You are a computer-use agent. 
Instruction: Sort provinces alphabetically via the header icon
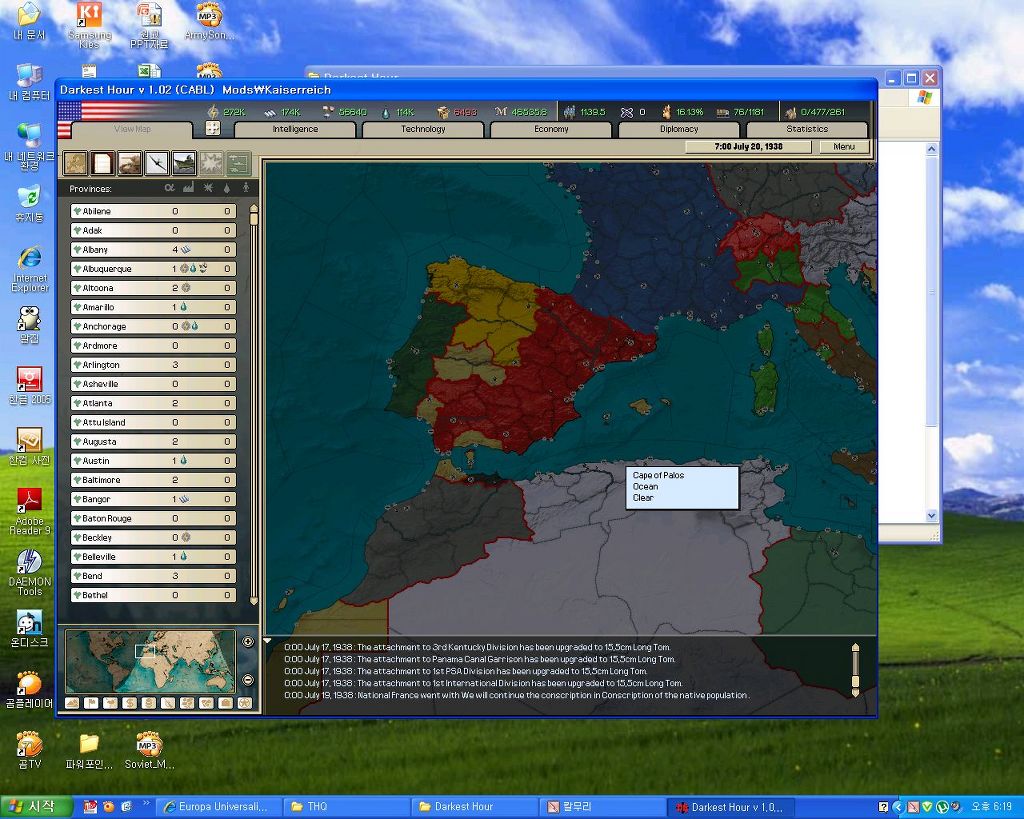tap(170, 188)
